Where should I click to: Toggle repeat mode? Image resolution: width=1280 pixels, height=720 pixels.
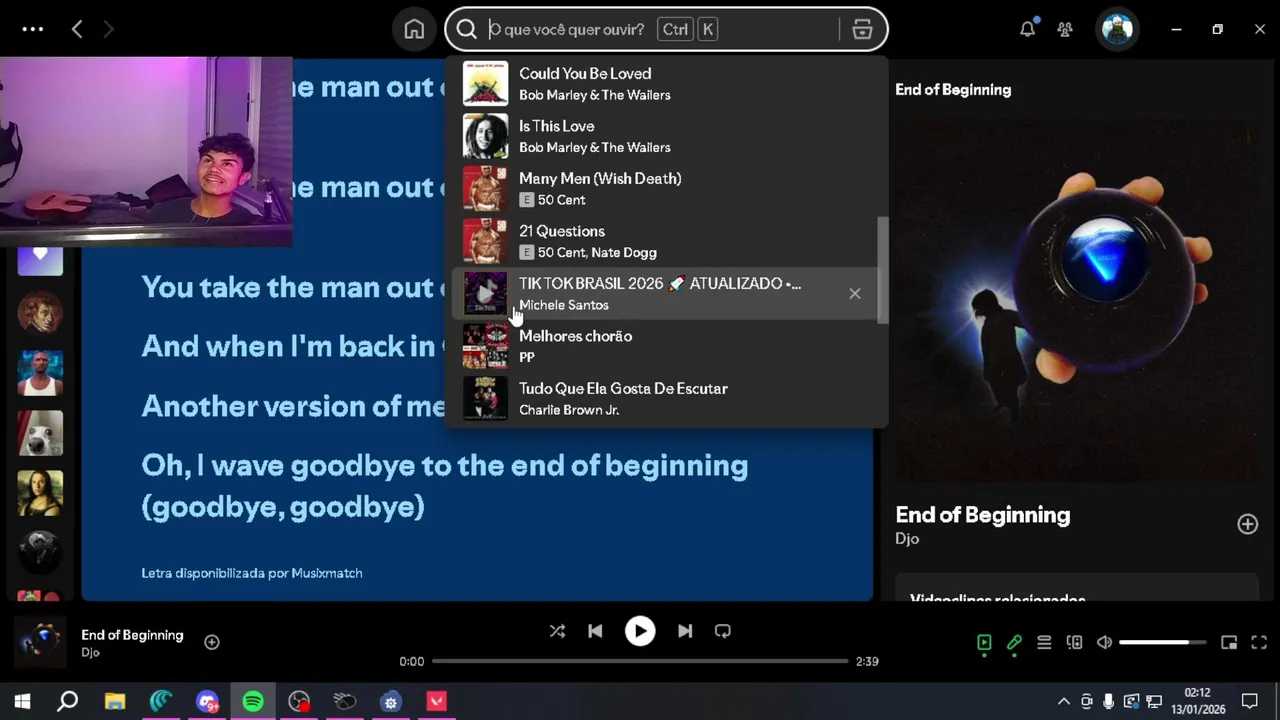723,631
